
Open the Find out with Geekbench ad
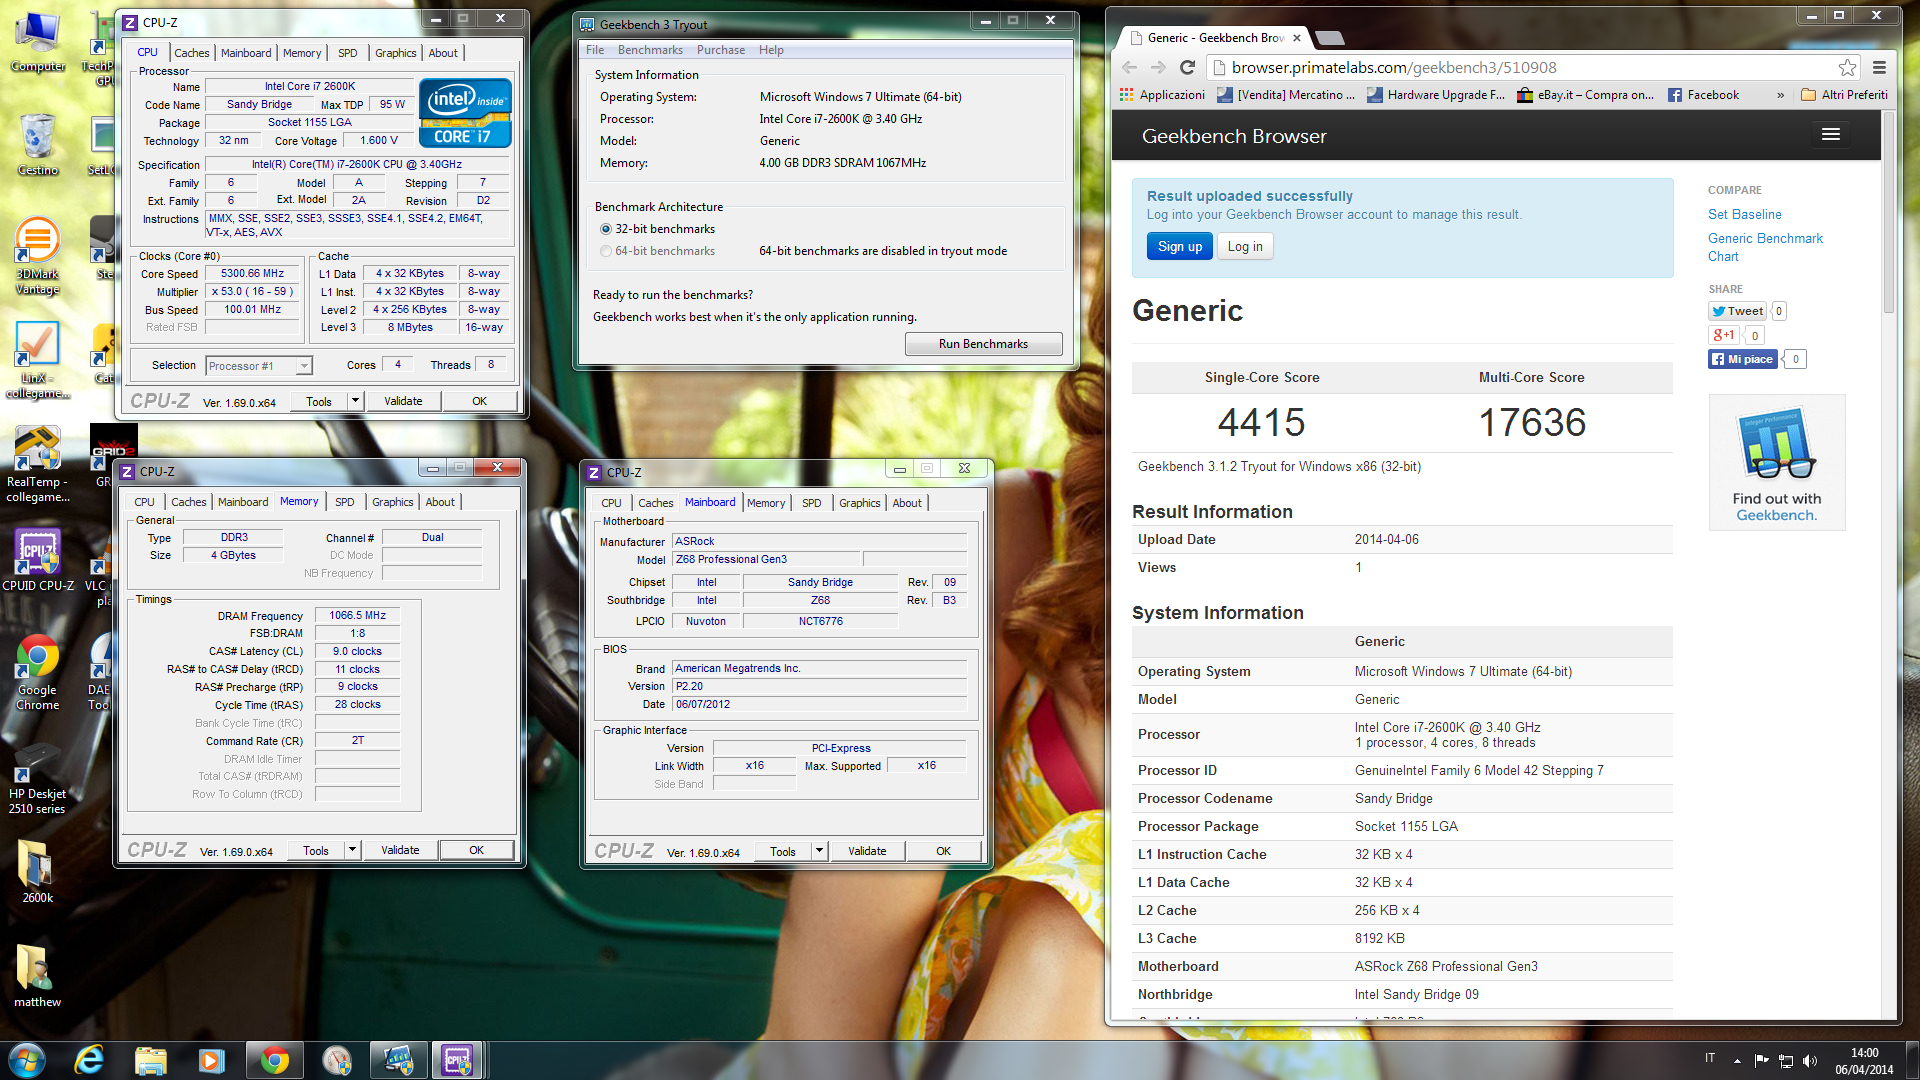[x=1777, y=462]
